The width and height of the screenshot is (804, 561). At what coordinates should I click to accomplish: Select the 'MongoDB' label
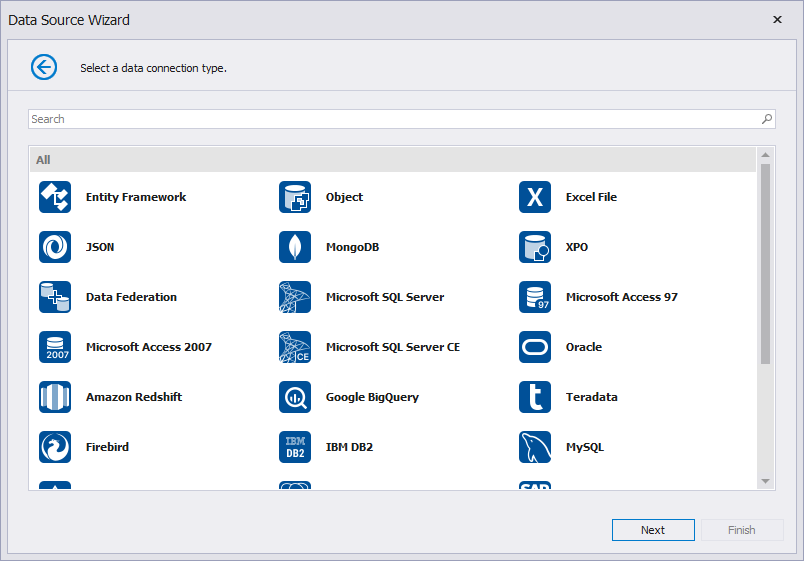coord(352,247)
